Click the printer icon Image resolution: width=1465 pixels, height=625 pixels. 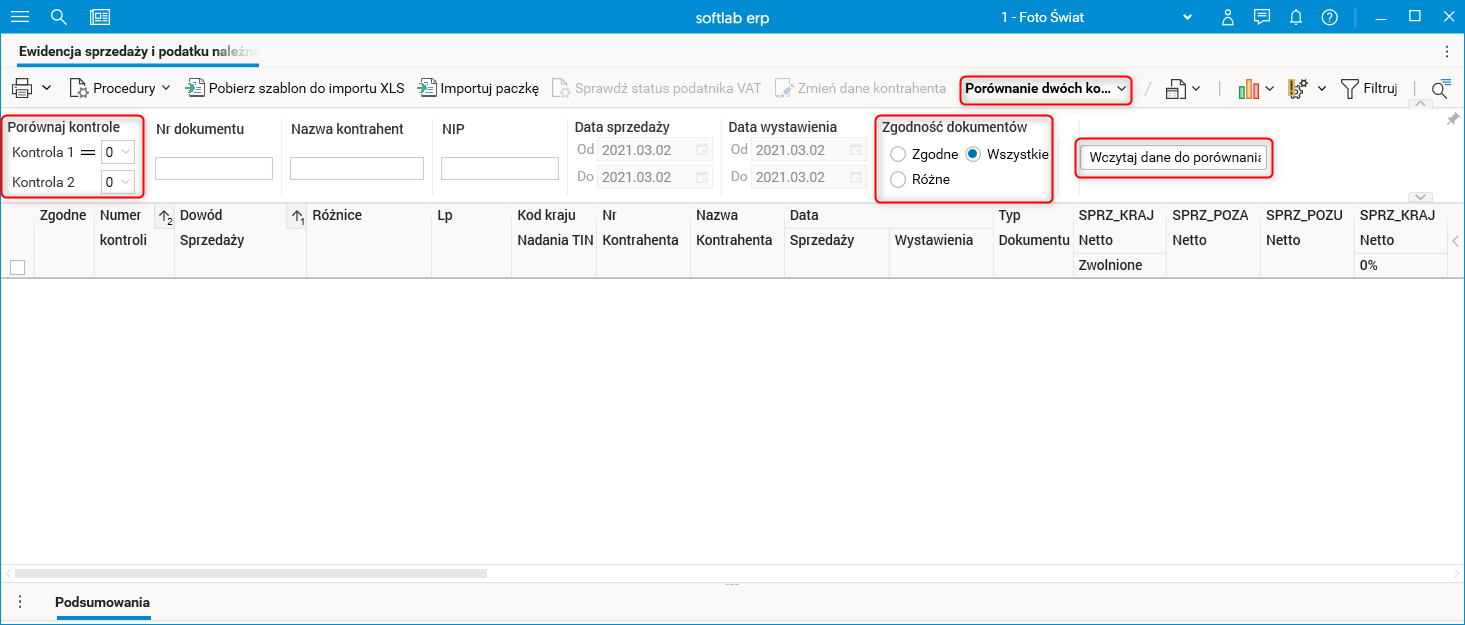(x=22, y=88)
